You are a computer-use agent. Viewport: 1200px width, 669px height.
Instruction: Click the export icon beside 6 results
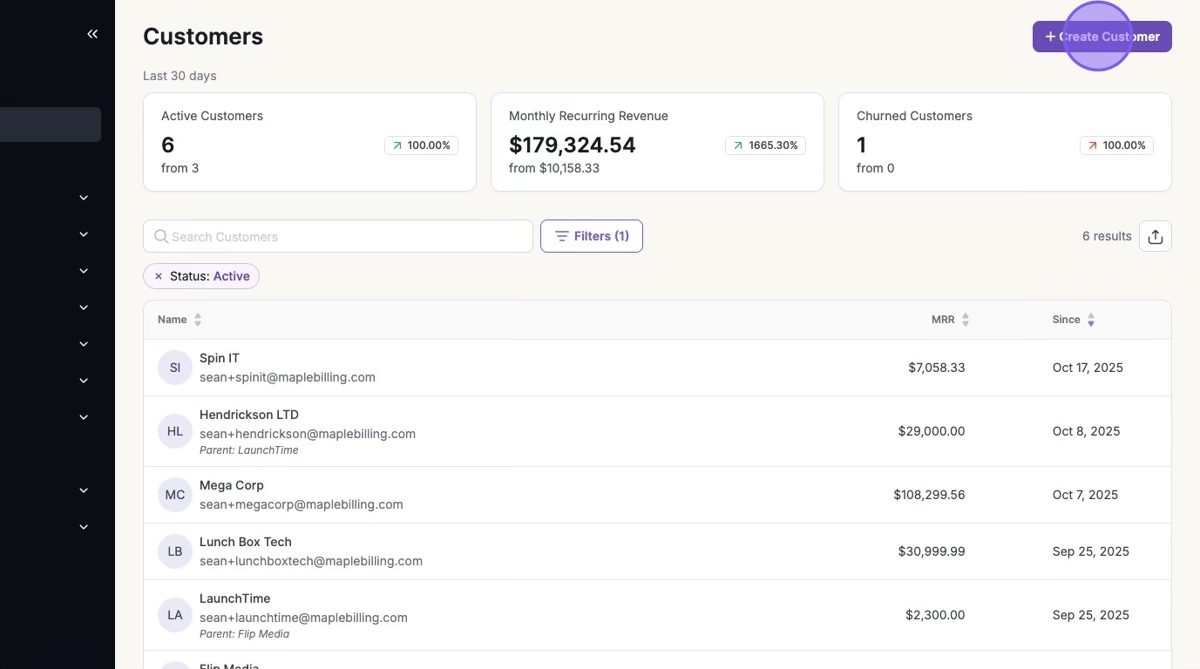pyautogui.click(x=1155, y=236)
